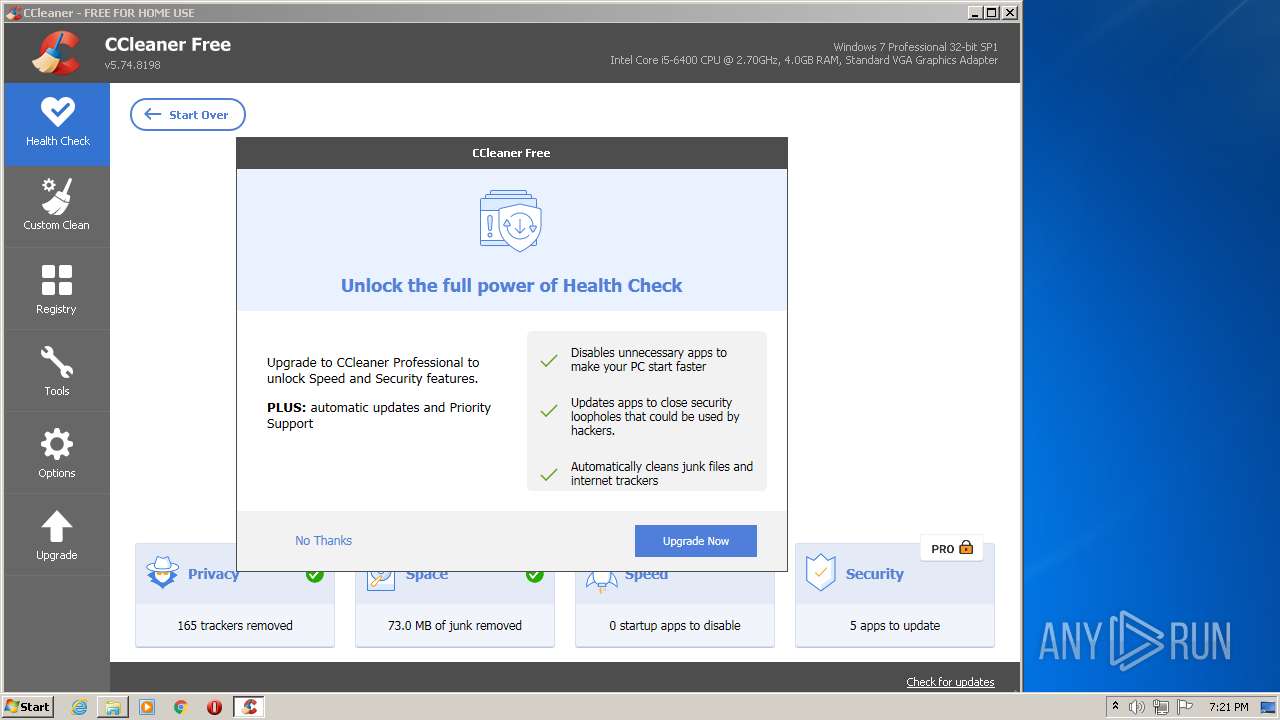Click checkmark beside 'Updates apps to close security'
1280x720 pixels.
pos(549,411)
